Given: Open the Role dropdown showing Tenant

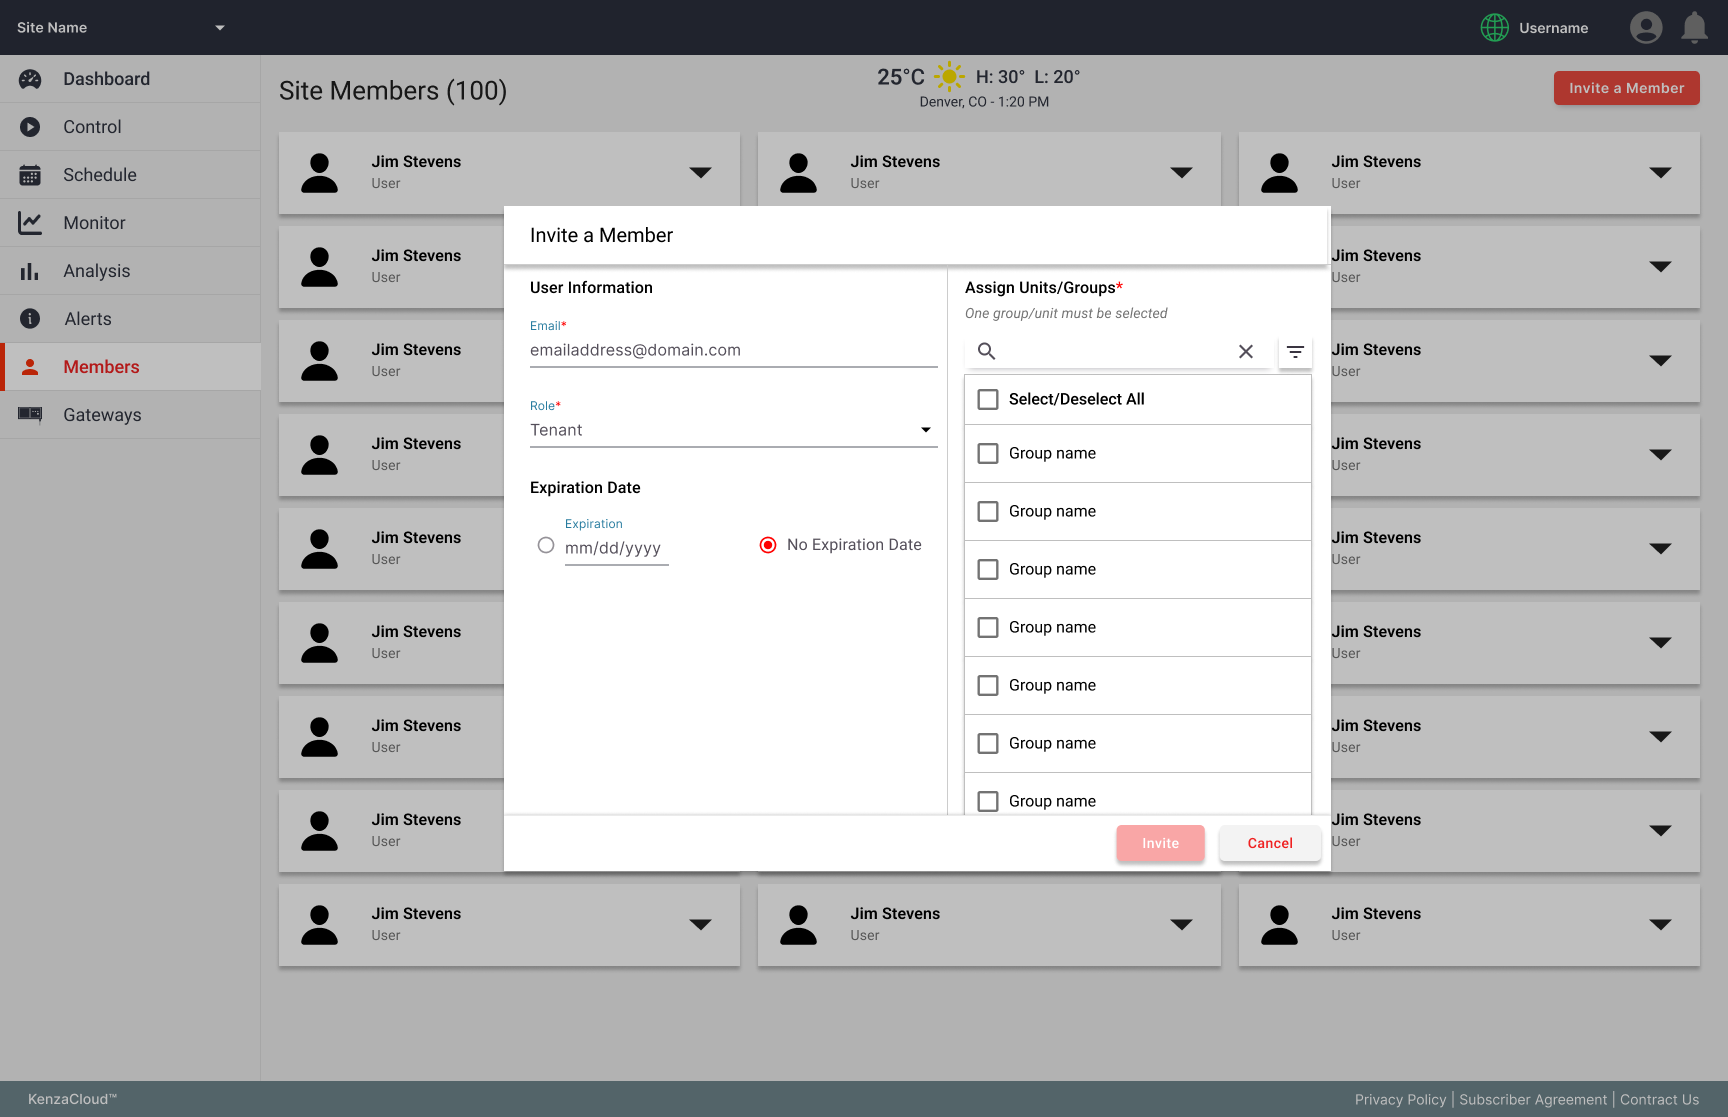Looking at the screenshot, I should 732,430.
